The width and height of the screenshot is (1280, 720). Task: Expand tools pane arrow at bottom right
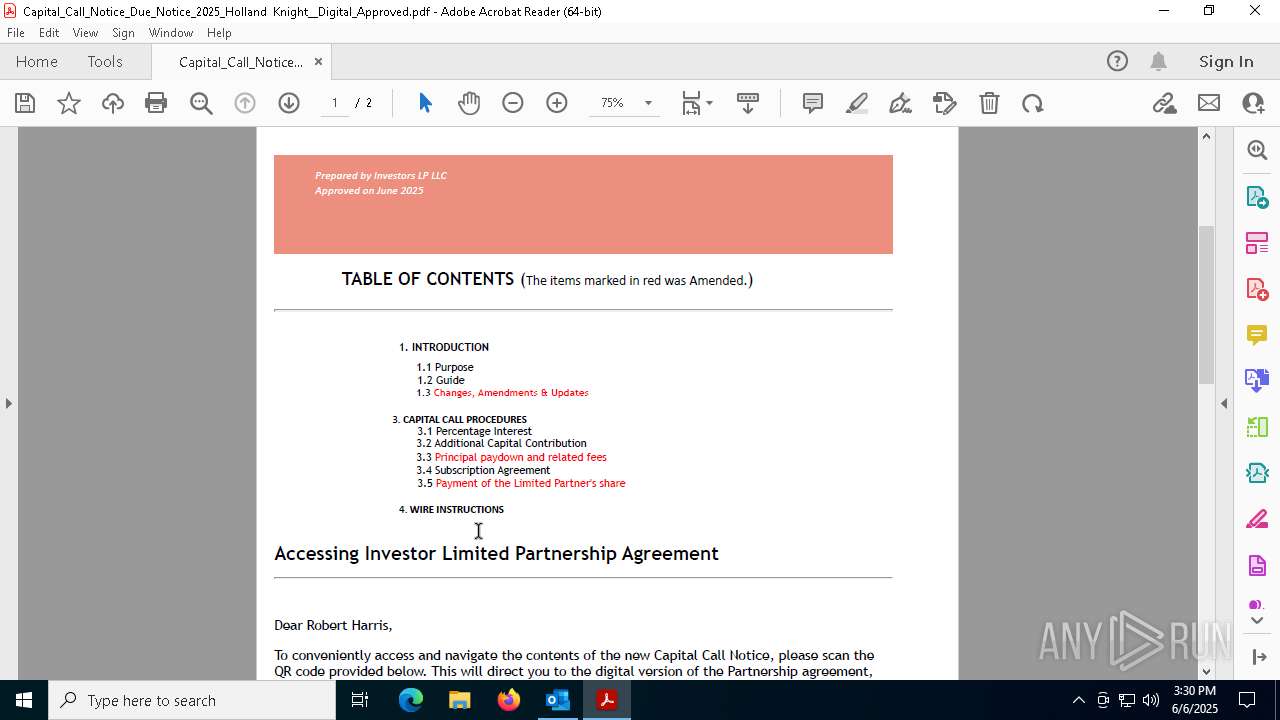[1258, 657]
